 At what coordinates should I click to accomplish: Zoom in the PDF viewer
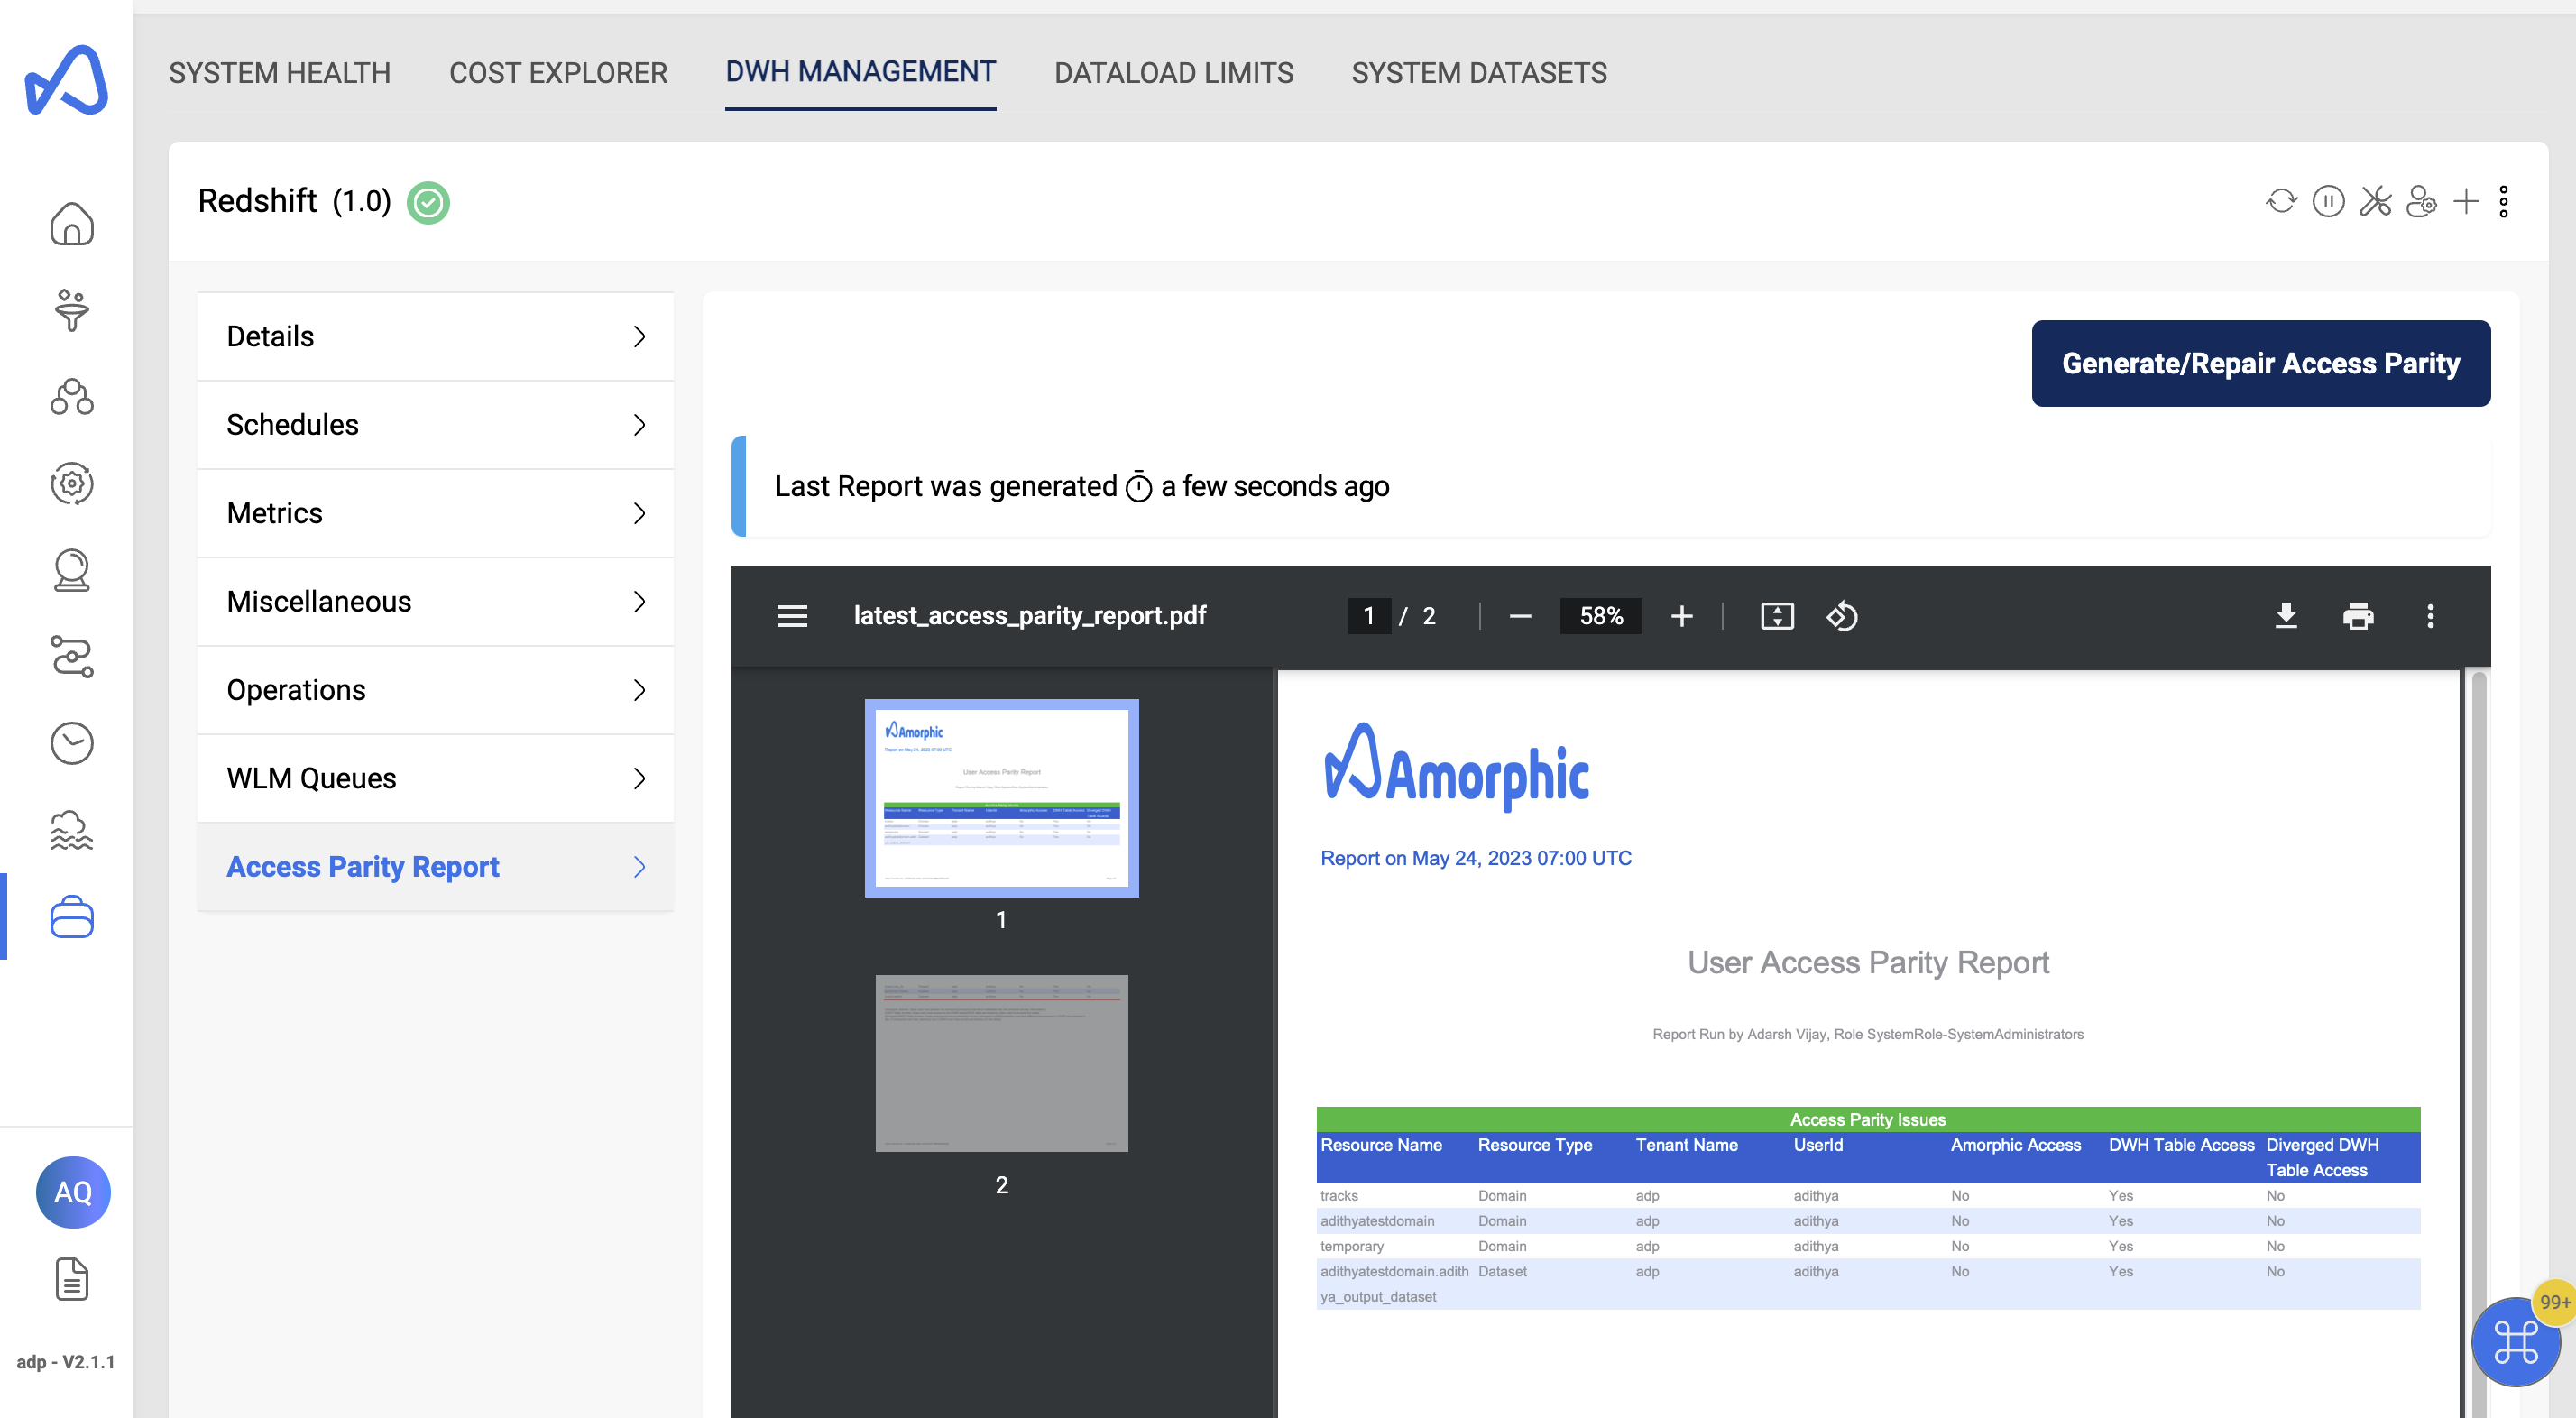point(1682,616)
